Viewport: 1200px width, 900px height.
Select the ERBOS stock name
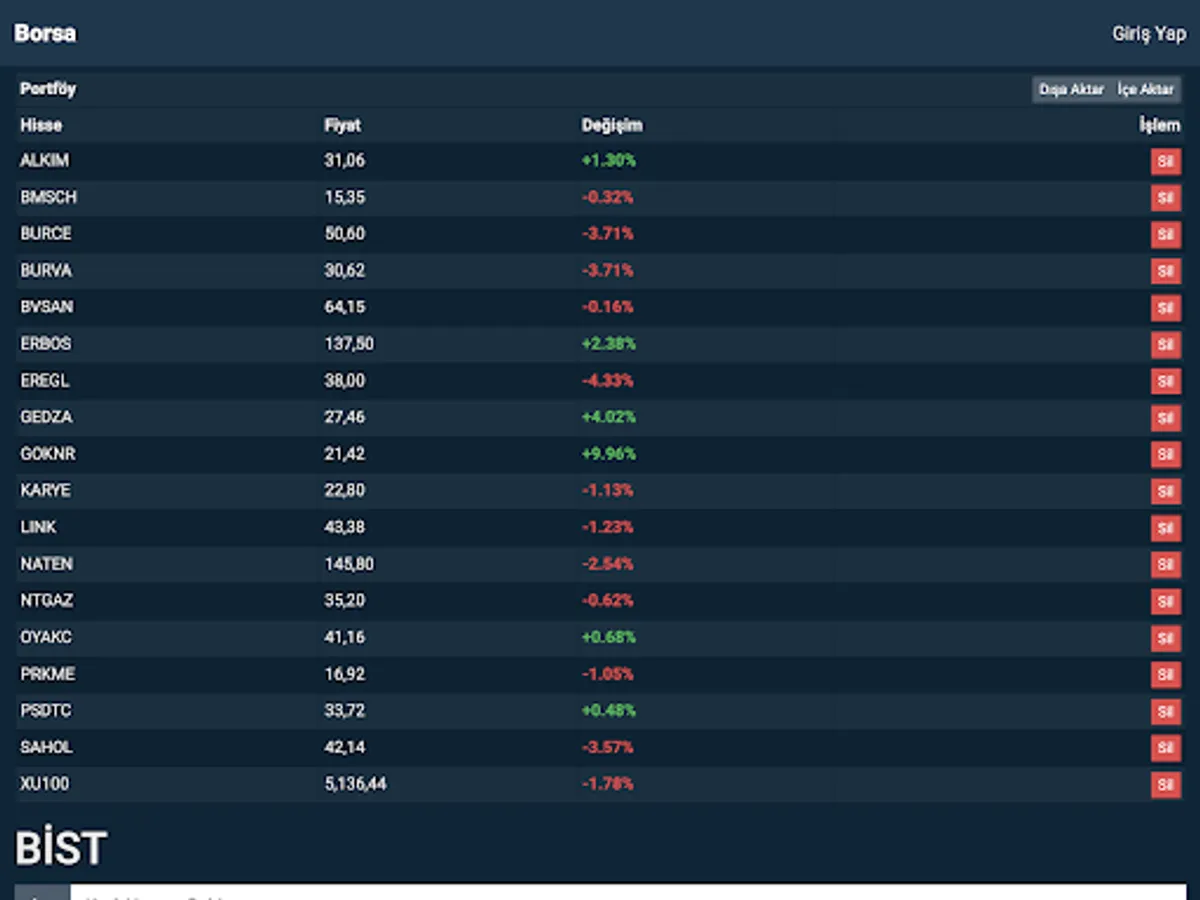click(x=46, y=344)
